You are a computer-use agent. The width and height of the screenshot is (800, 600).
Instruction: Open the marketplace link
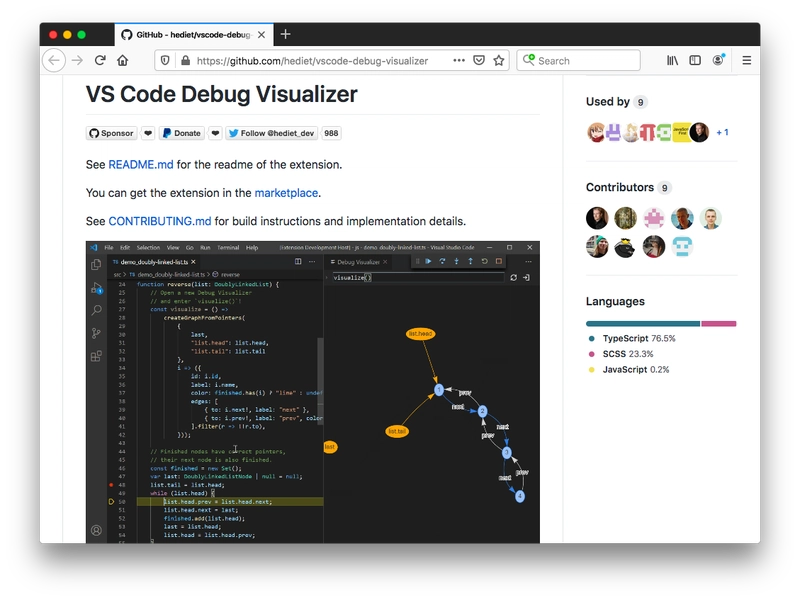click(x=286, y=193)
